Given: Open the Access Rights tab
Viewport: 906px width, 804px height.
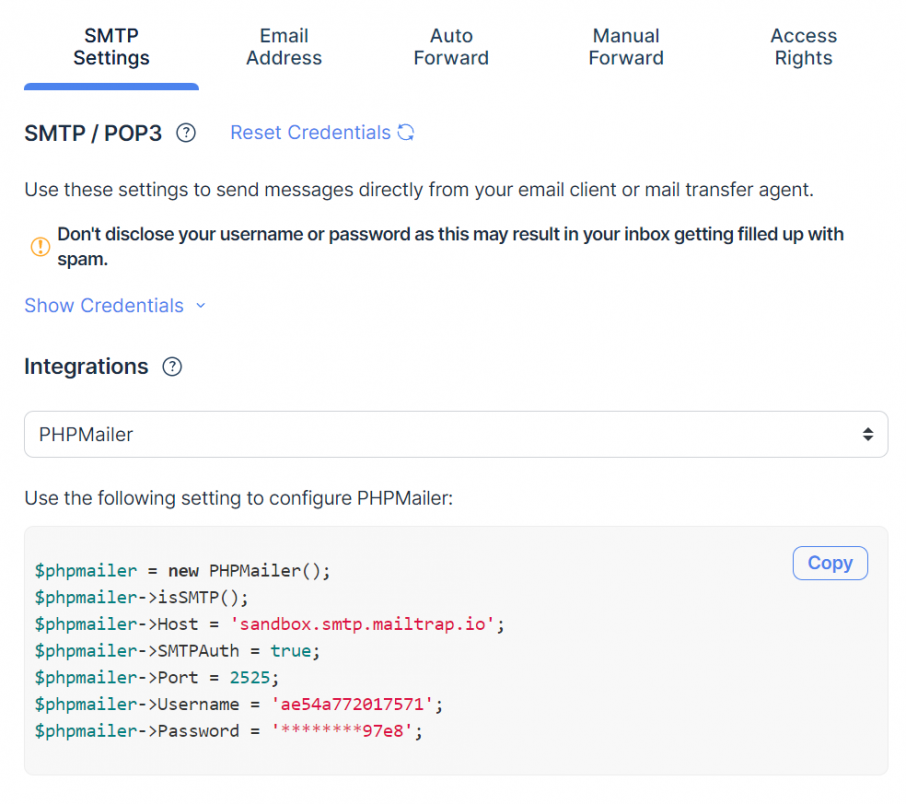Looking at the screenshot, I should click(x=803, y=47).
